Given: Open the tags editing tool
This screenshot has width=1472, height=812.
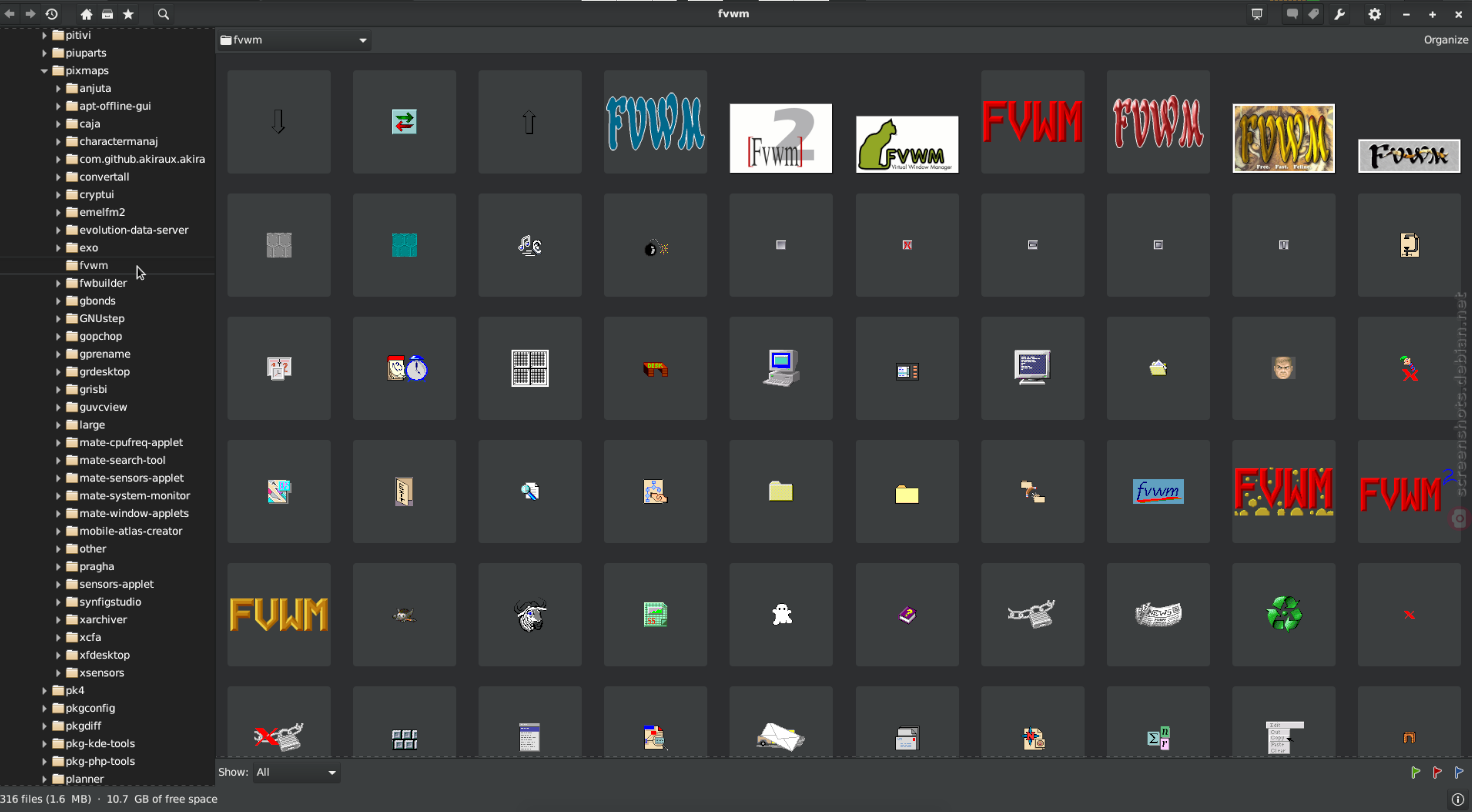Looking at the screenshot, I should tap(1314, 14).
